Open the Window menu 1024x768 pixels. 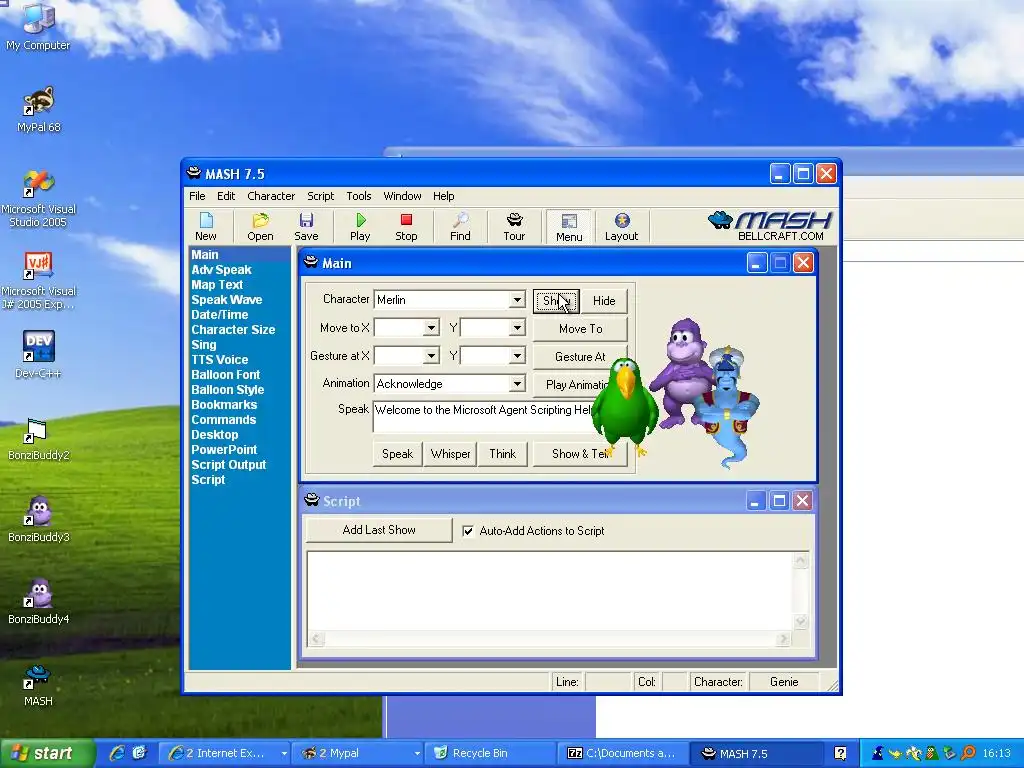coord(402,196)
